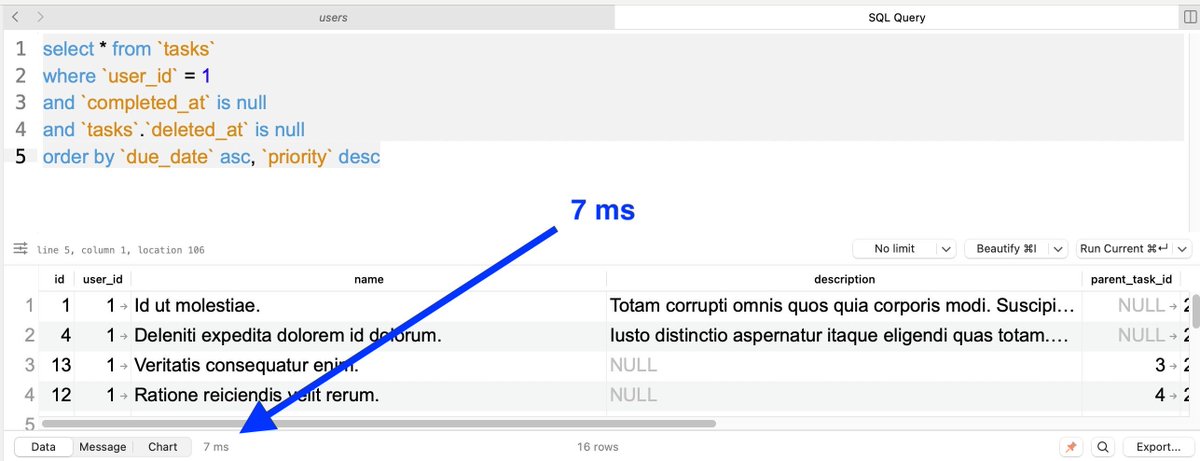Viewport: 1200px width, 461px height.
Task: Select the id cell with value 12
Action: [58, 395]
